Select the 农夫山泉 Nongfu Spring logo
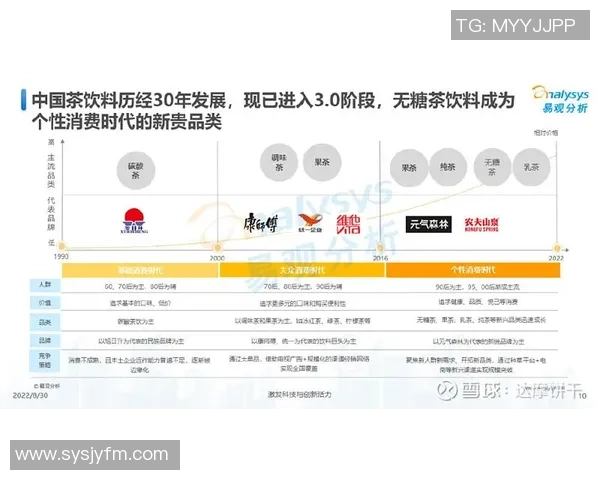Viewport: 600px width, 480px height. (x=481, y=224)
